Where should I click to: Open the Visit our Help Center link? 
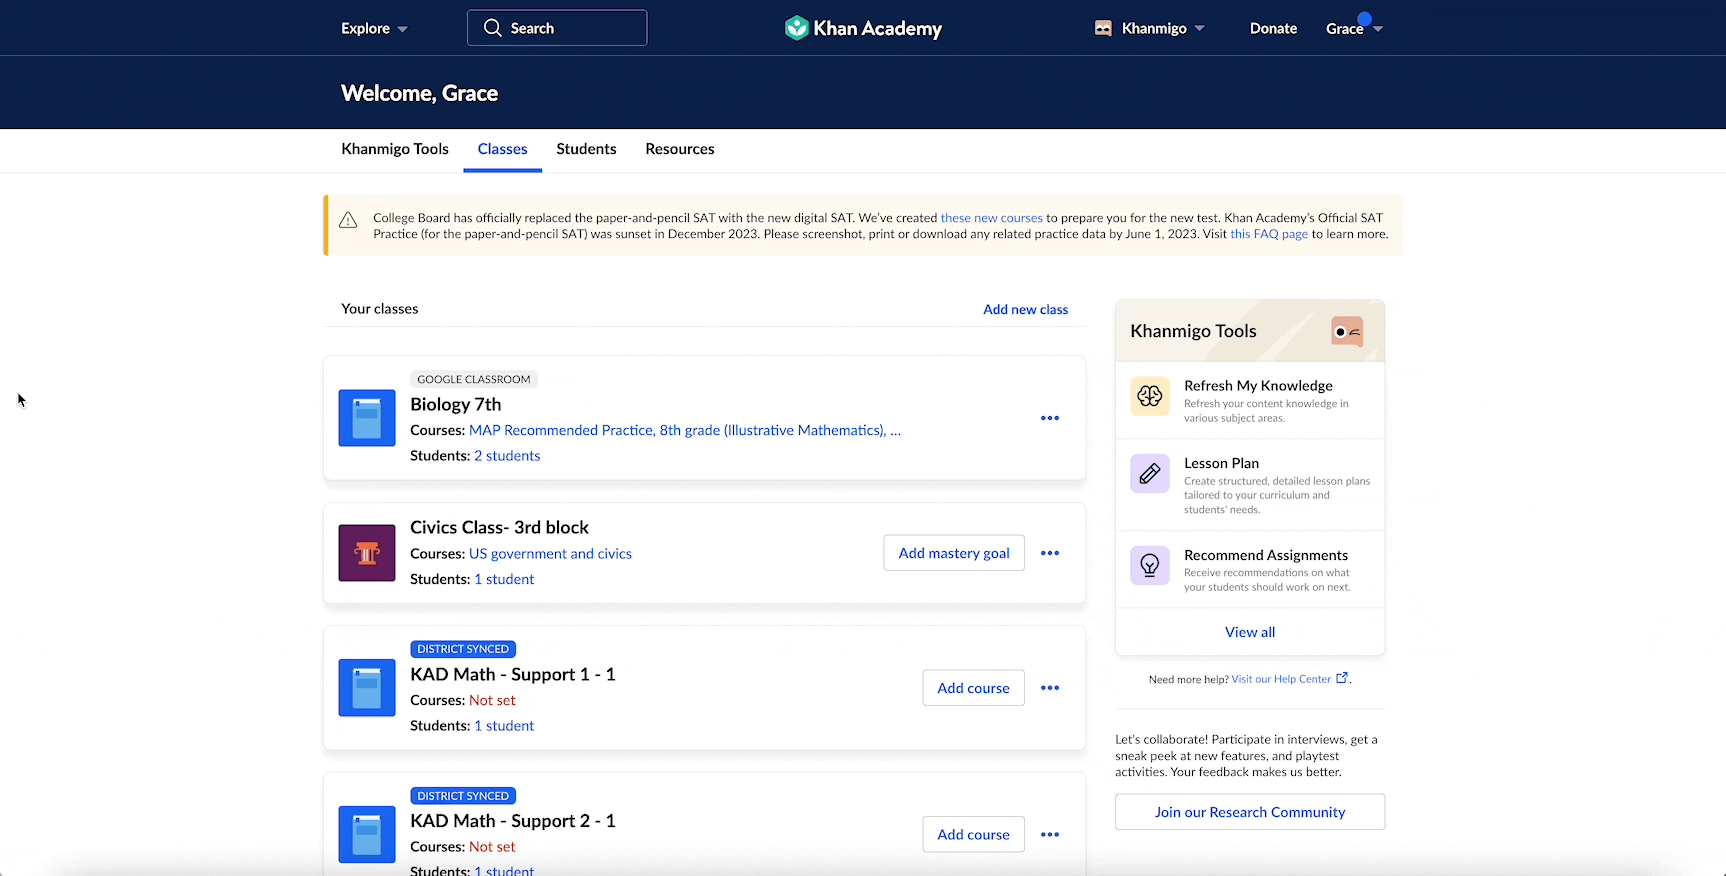pyautogui.click(x=1281, y=679)
